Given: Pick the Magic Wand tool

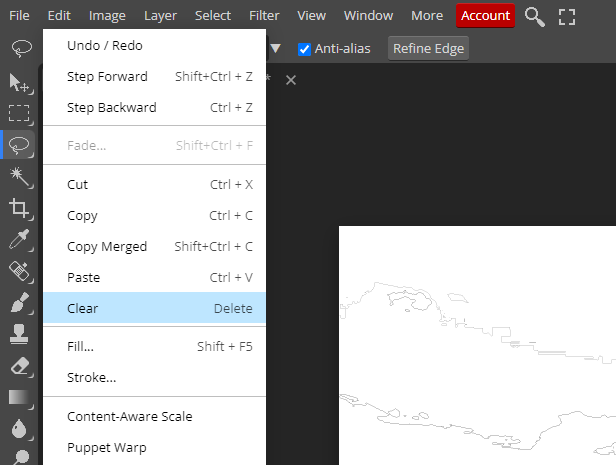Looking at the screenshot, I should pos(19,177).
